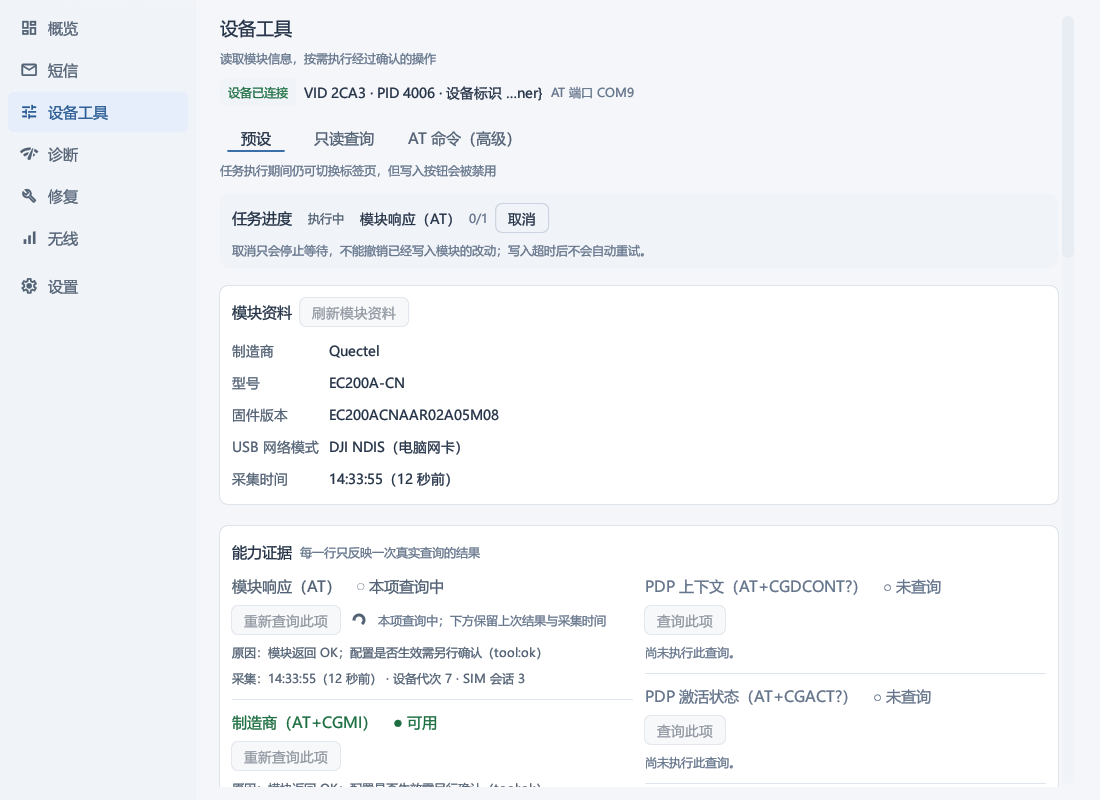Image resolution: width=1100 pixels, height=800 pixels.
Task: Cancel the running task with 取消
Action: point(521,219)
